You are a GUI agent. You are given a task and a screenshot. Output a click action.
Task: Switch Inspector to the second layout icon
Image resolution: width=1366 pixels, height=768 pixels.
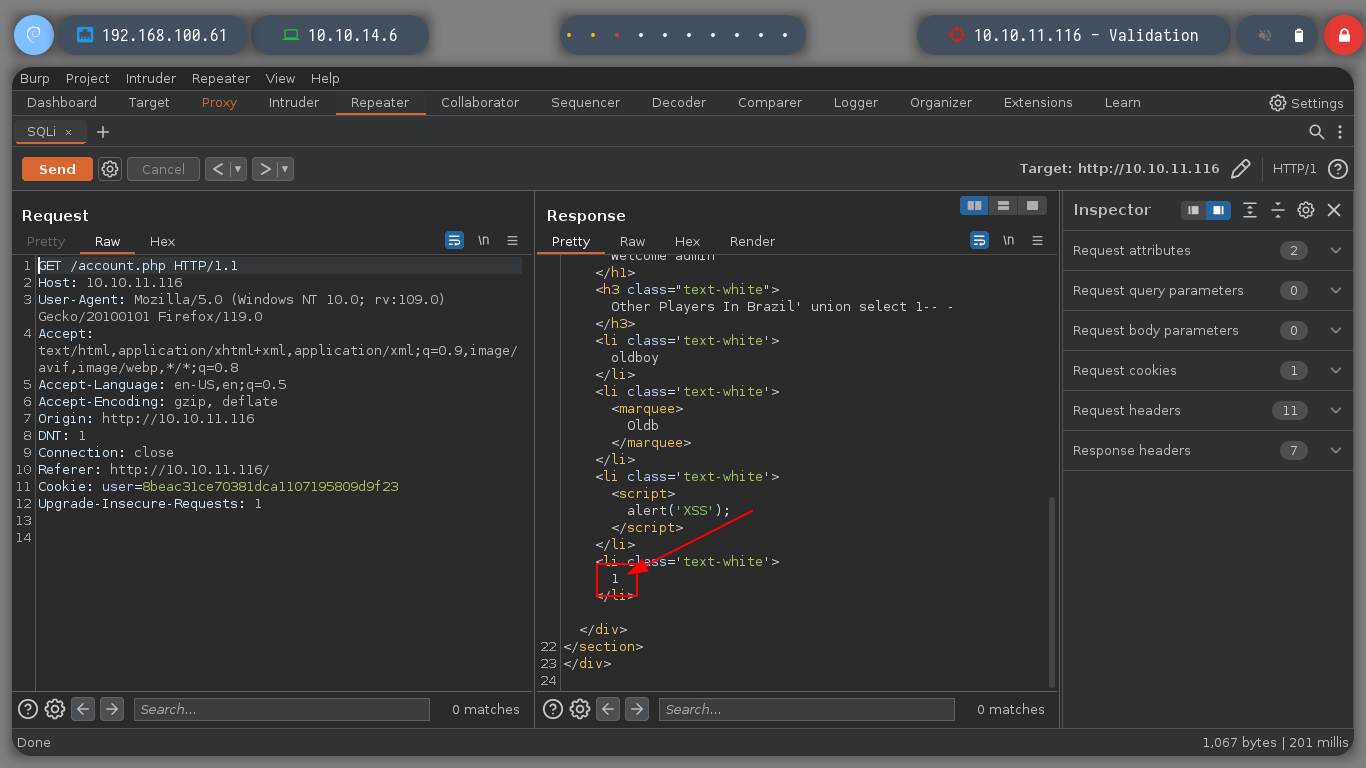click(x=1218, y=210)
